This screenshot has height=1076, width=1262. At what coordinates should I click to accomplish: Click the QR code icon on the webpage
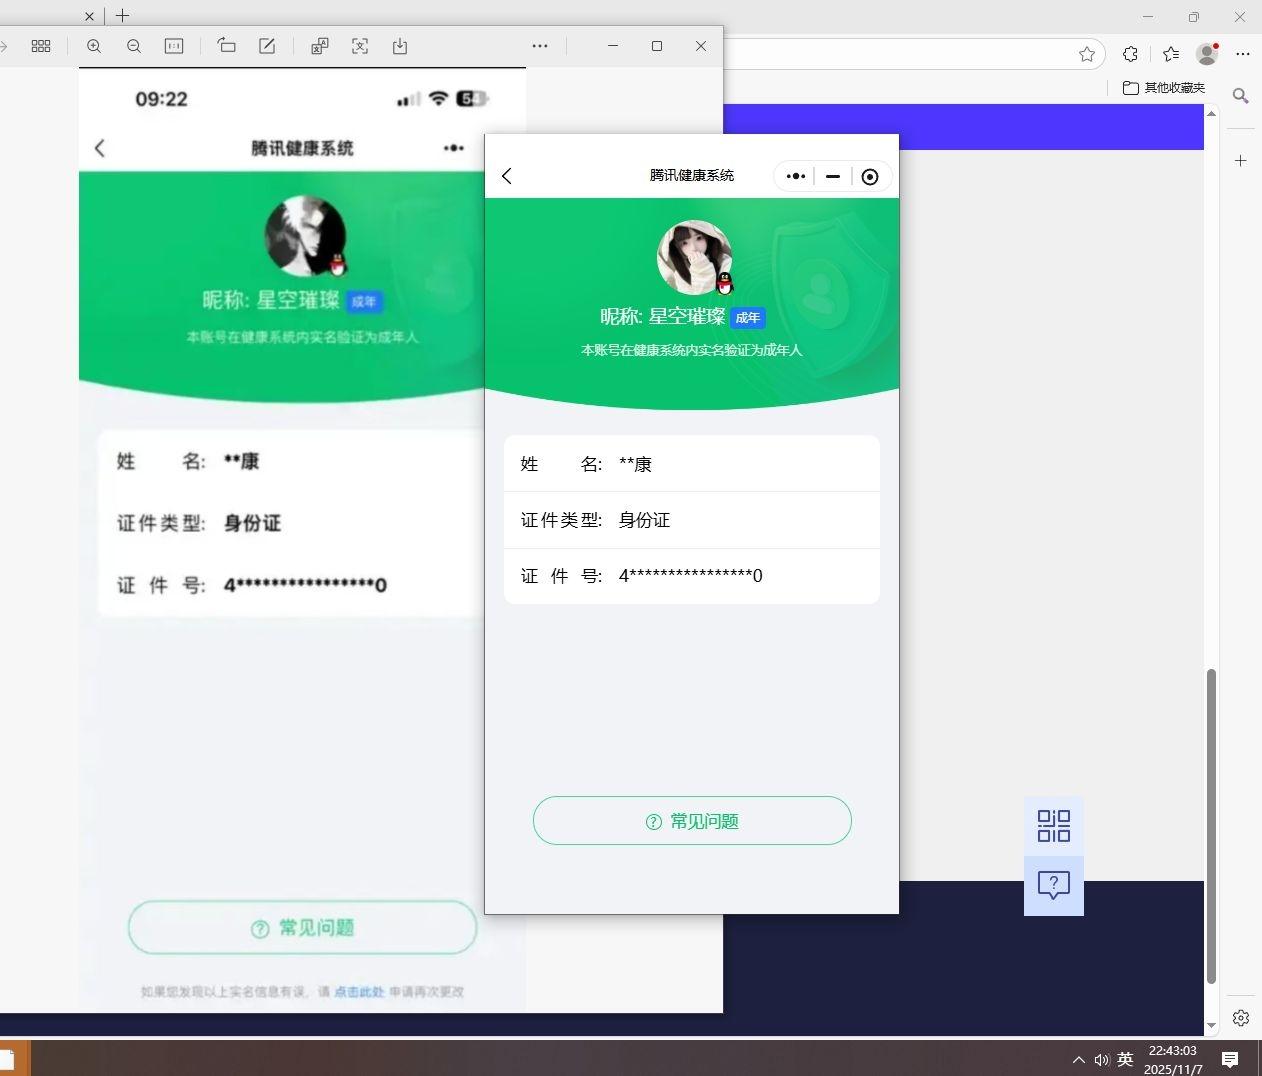coord(1053,825)
